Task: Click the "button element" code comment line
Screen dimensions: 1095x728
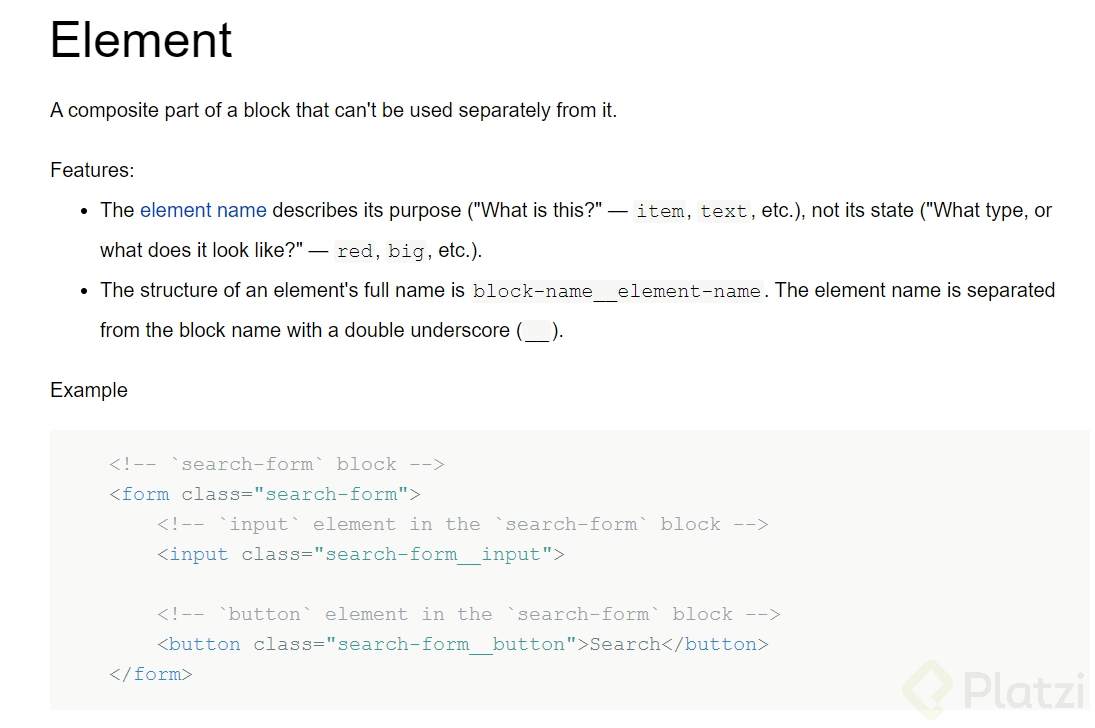Action: [x=468, y=614]
